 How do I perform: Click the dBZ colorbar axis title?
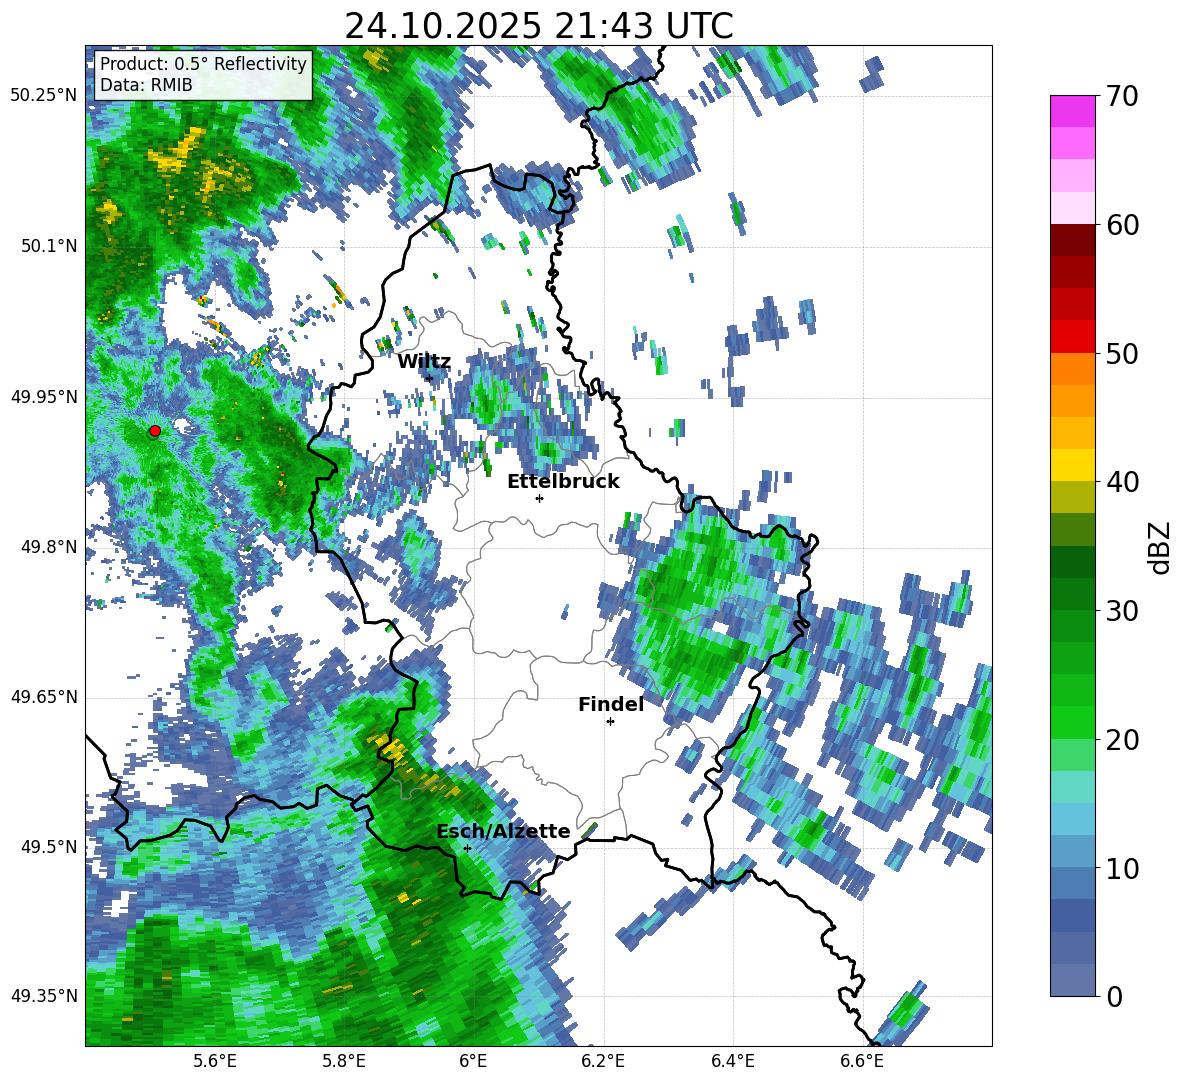[x=1161, y=547]
